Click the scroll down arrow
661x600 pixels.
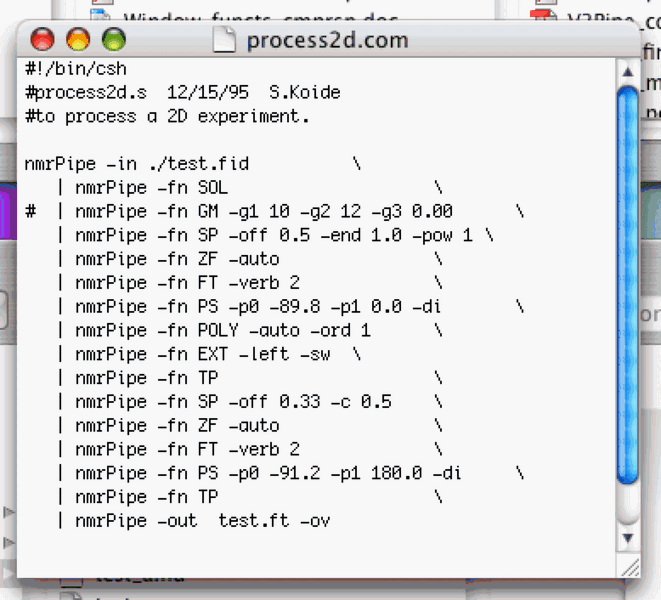pyautogui.click(x=628, y=538)
